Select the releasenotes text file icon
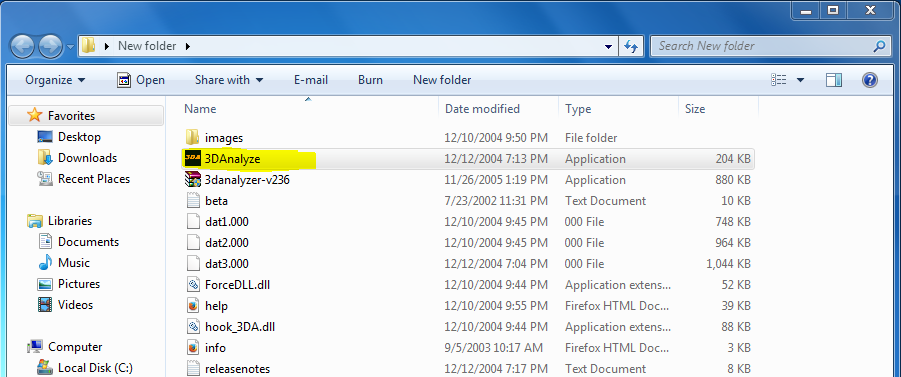 pos(193,368)
